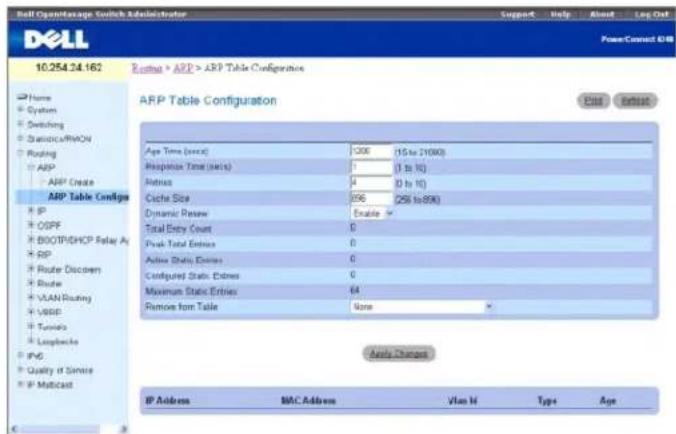Click the Type column header

tap(547, 401)
